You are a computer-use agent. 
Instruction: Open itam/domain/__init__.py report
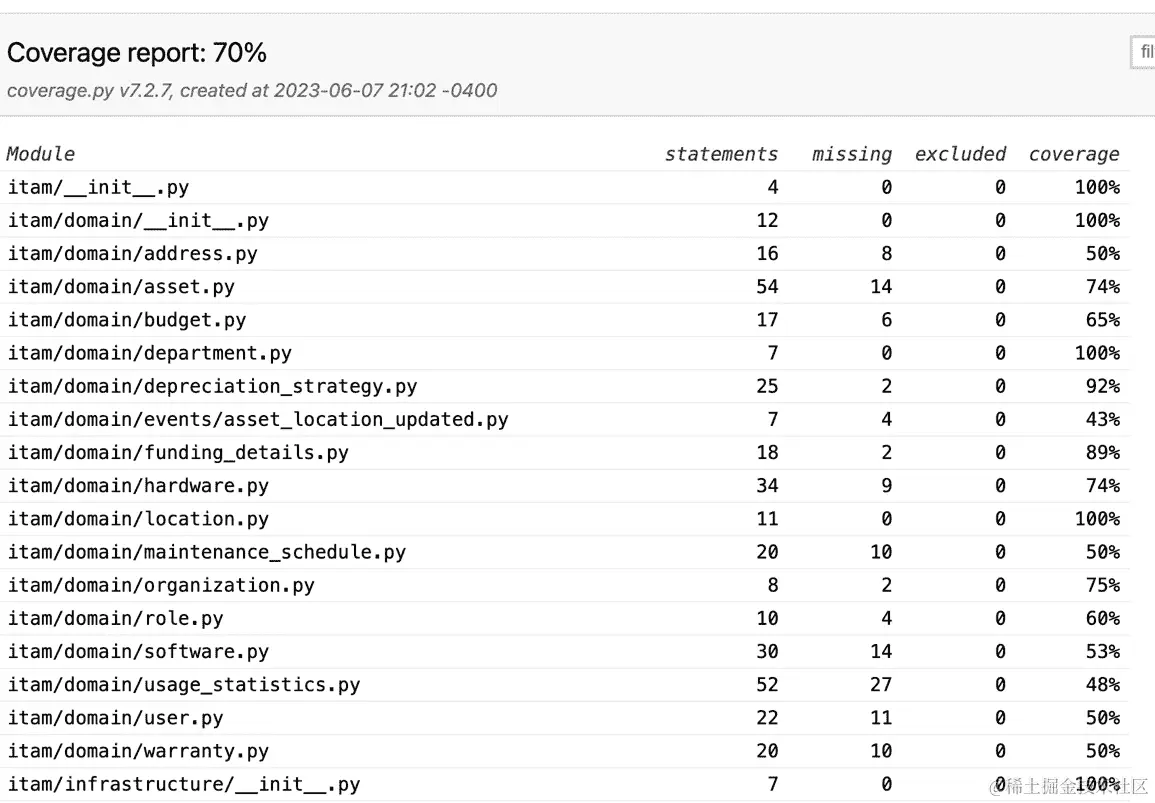138,220
